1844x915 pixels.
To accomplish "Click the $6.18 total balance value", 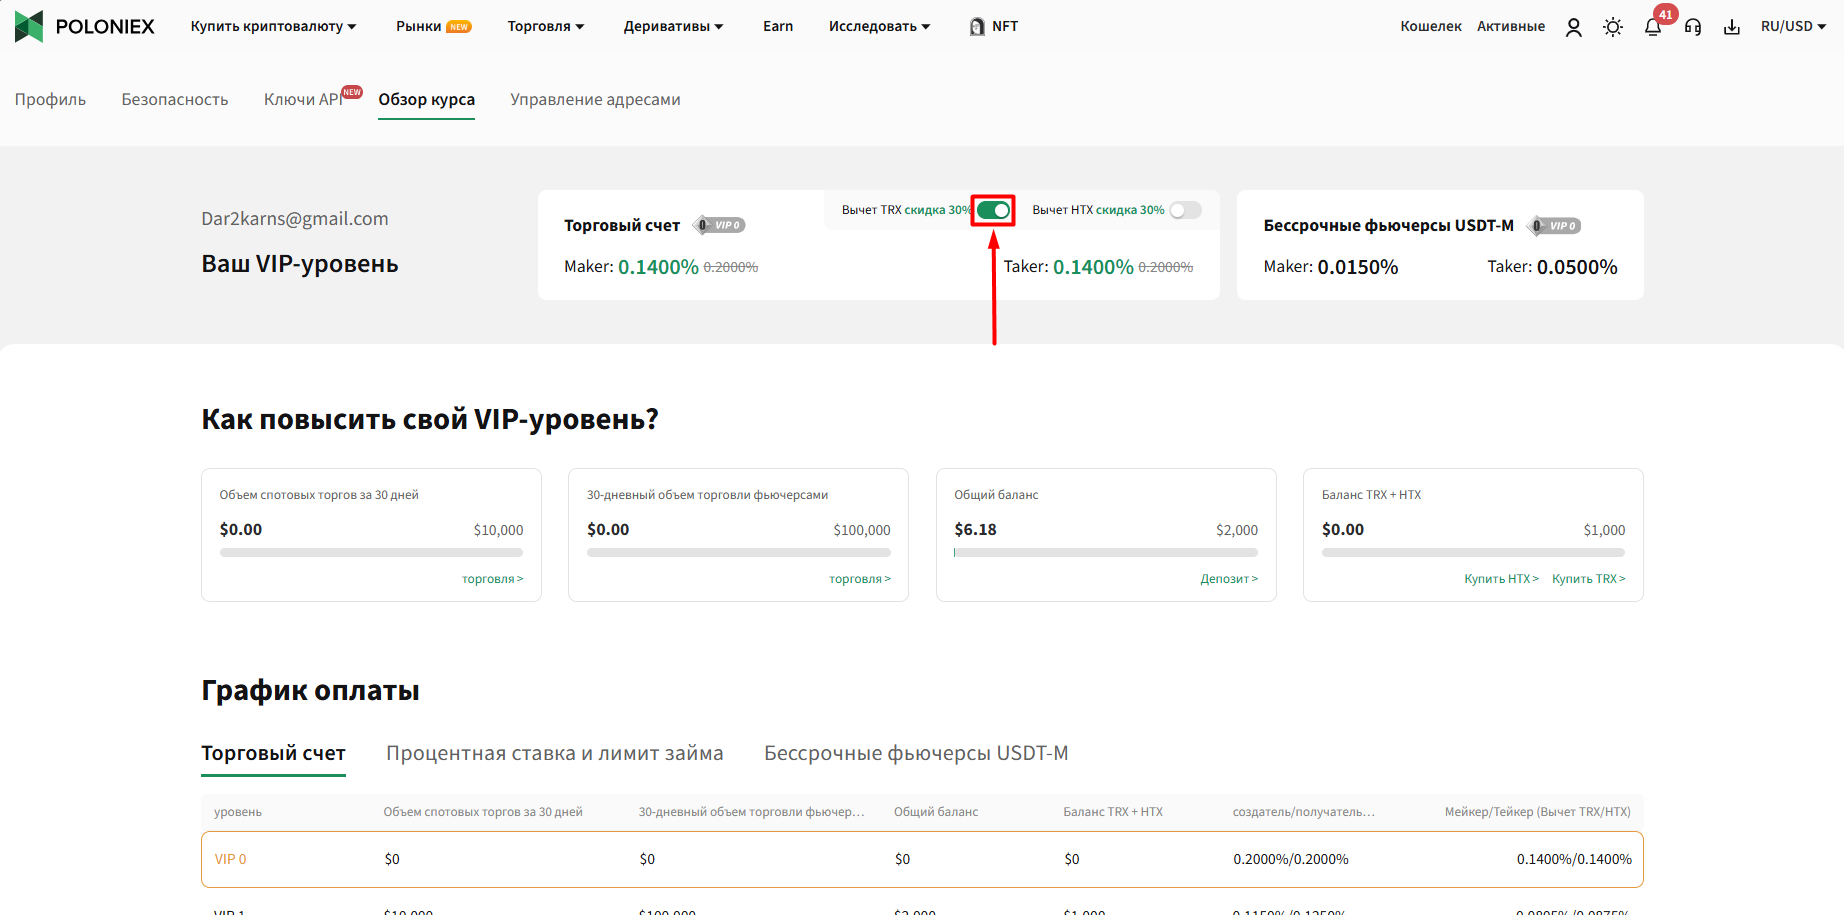I will click(975, 530).
